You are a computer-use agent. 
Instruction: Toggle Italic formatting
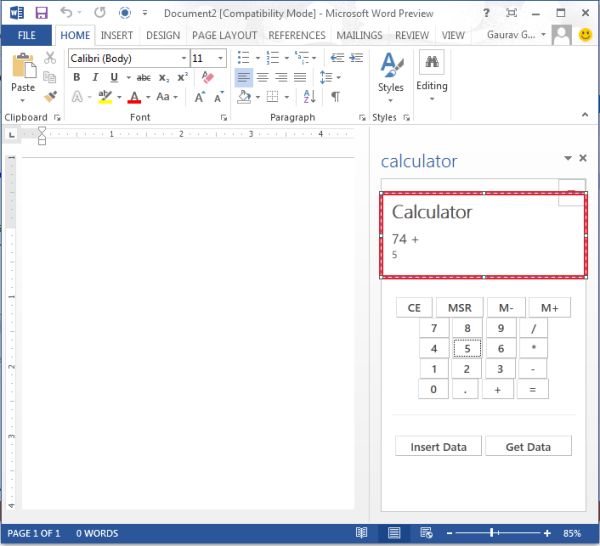[95, 77]
